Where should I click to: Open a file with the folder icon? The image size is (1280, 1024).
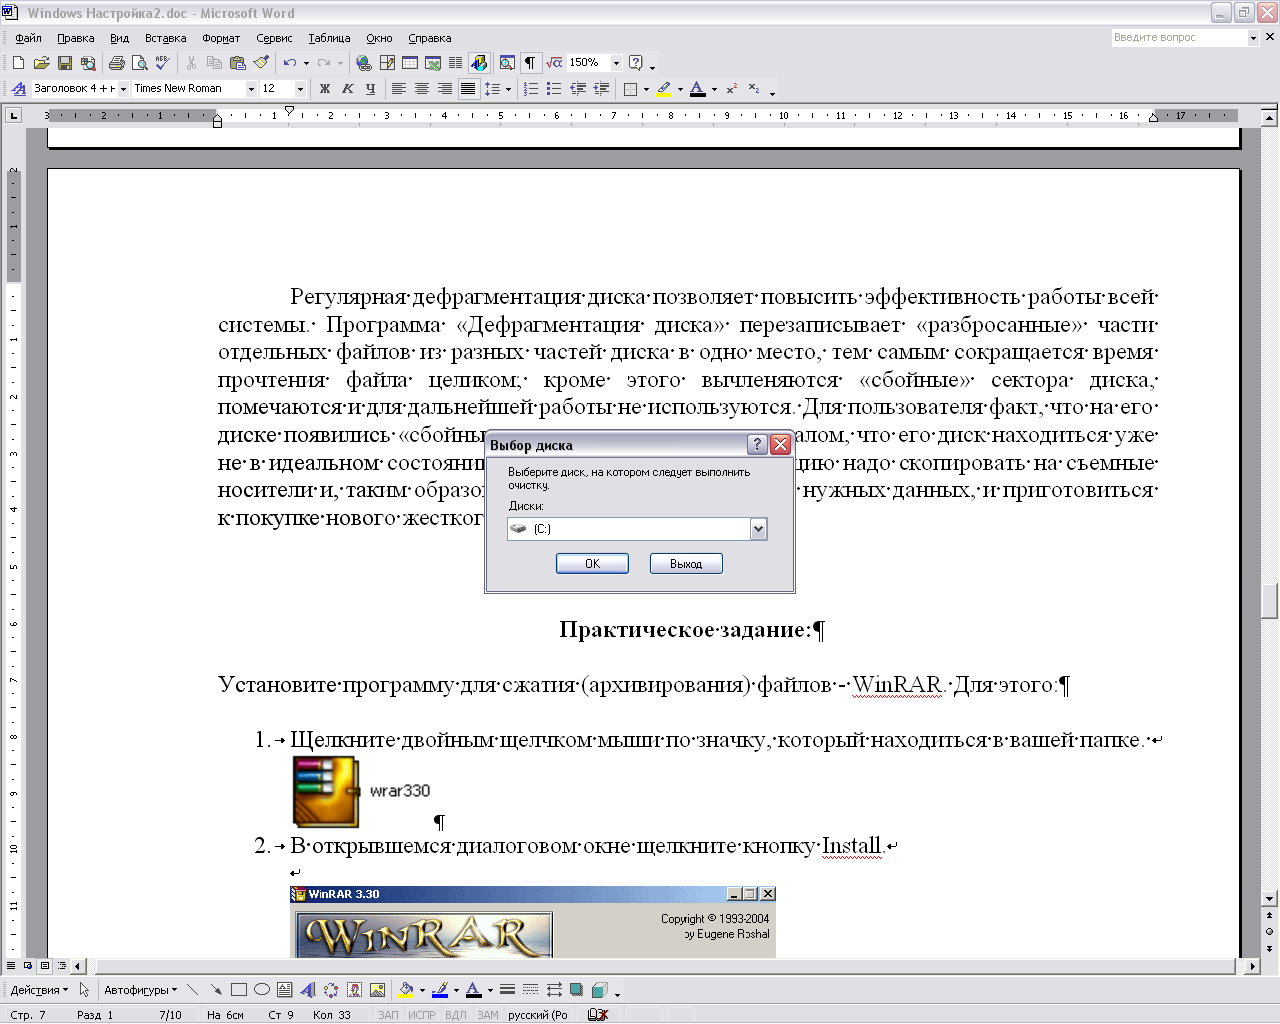click(42, 63)
